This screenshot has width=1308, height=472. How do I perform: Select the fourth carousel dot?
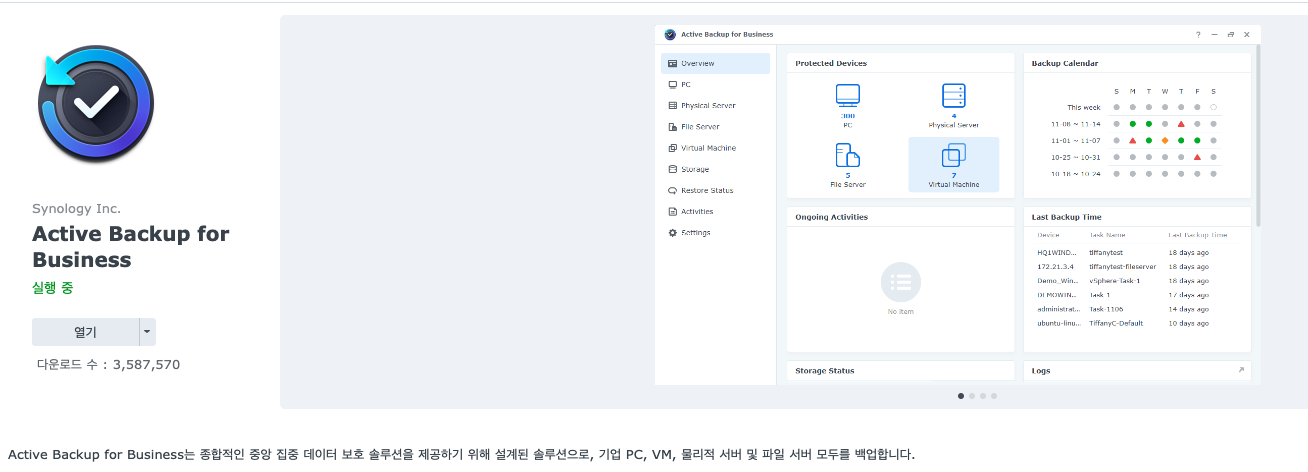pyautogui.click(x=994, y=396)
